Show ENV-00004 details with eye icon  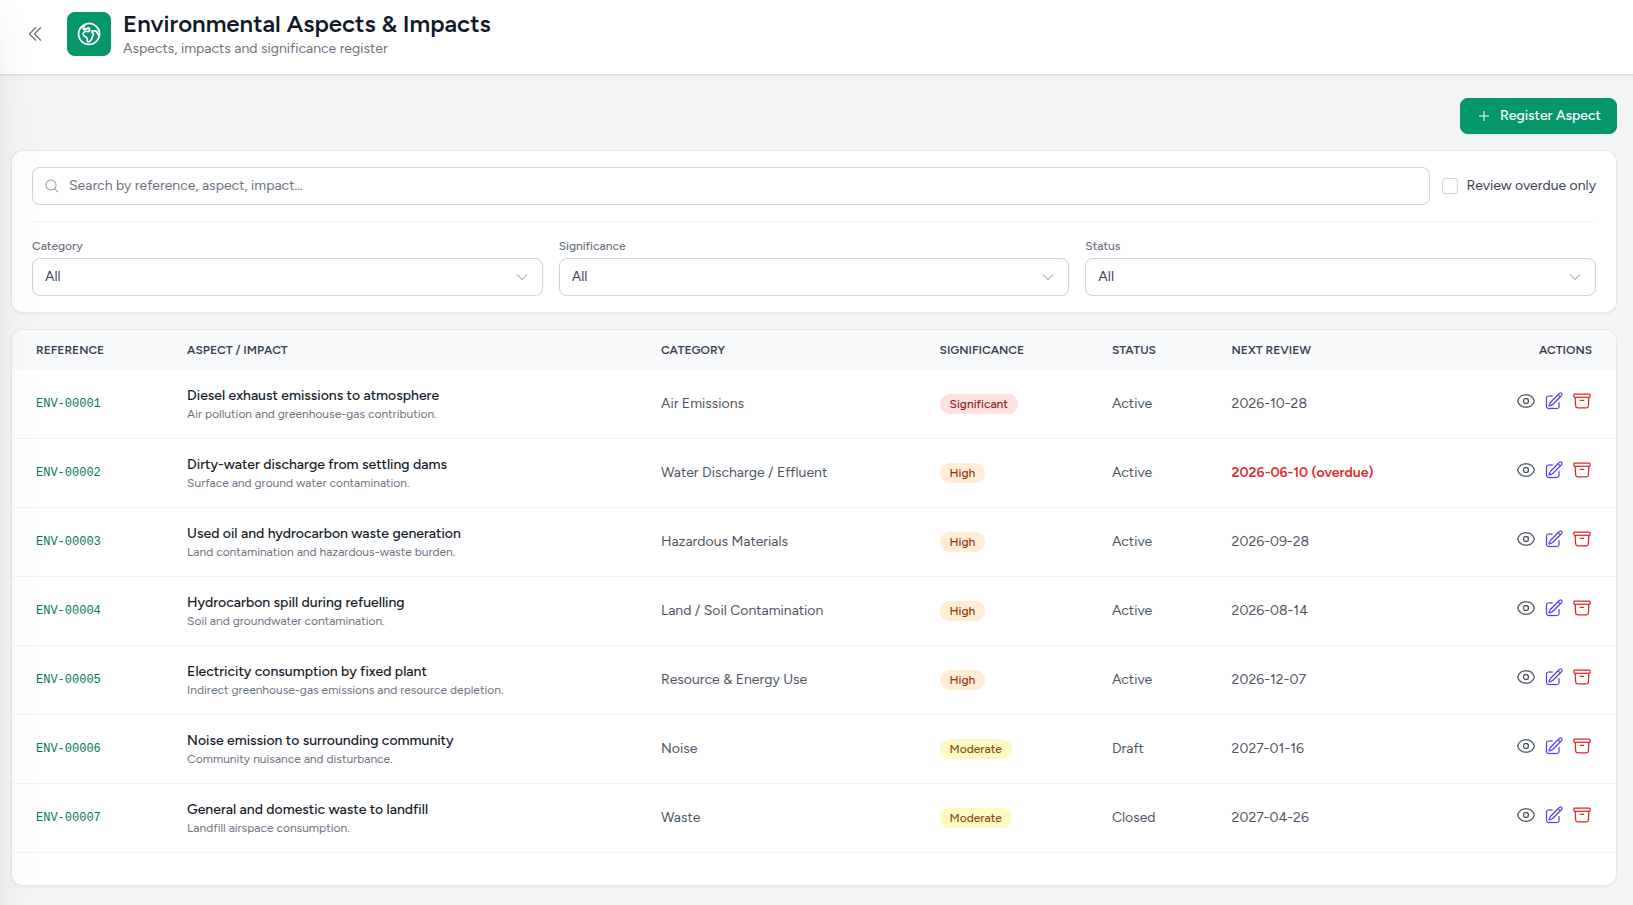click(x=1525, y=608)
